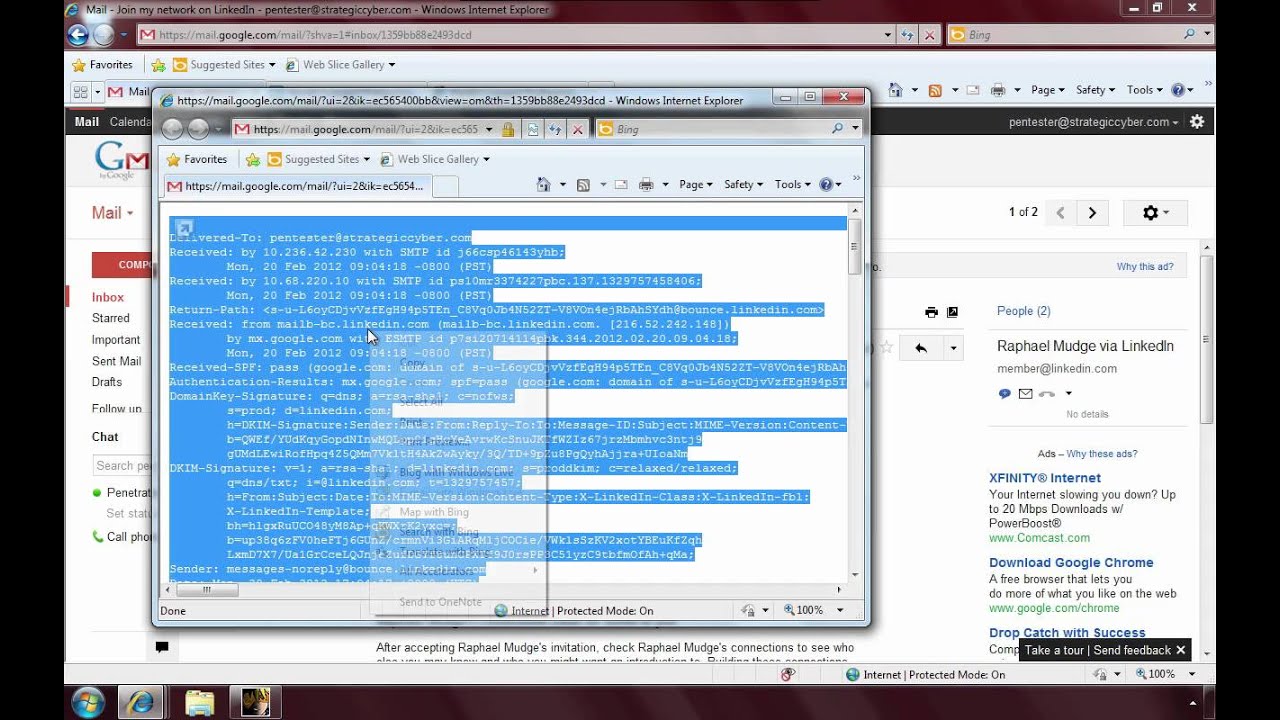
Task: Expand the reply options arrow beside Reply
Action: (953, 348)
